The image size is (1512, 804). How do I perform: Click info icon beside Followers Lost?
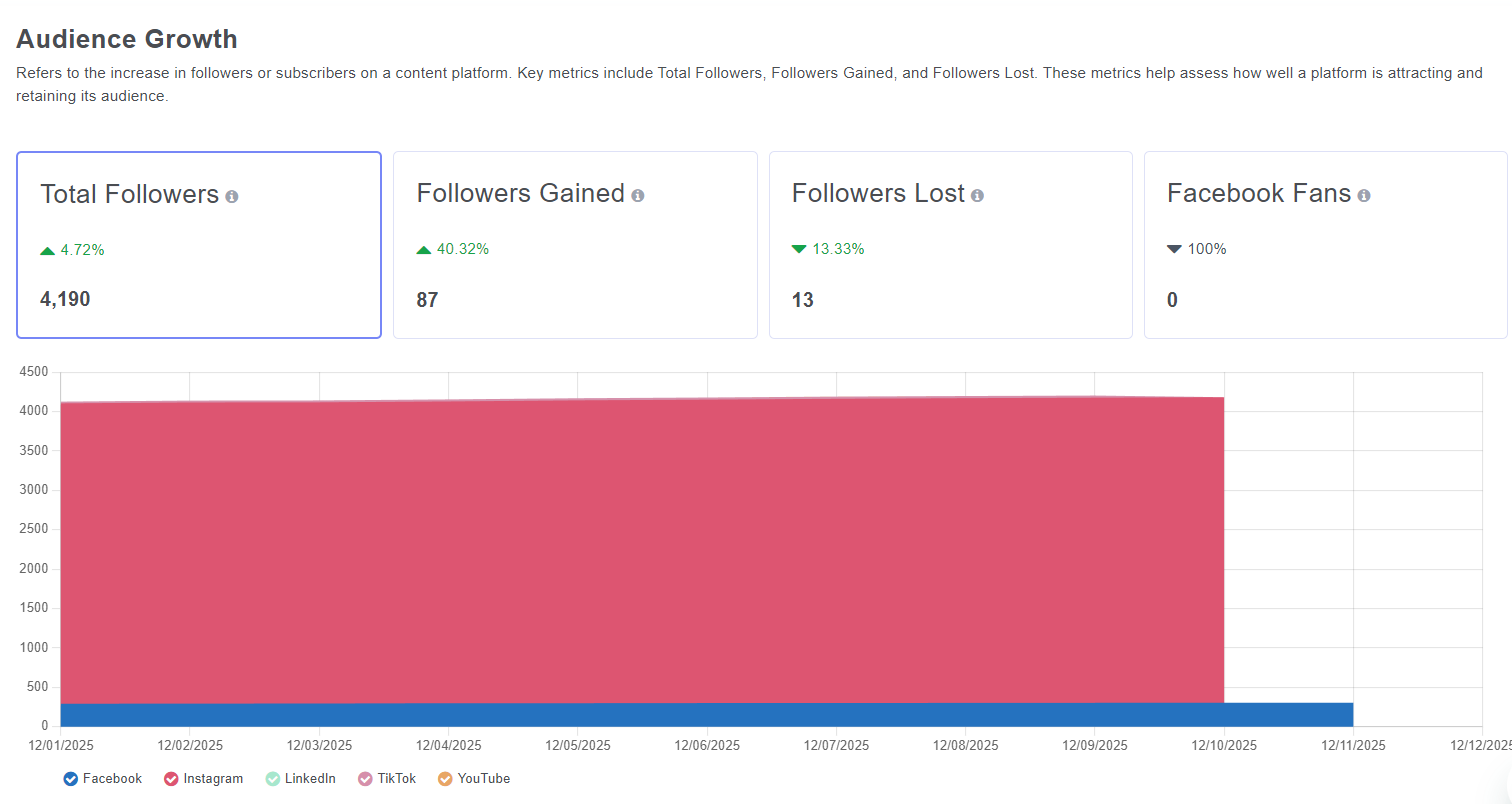pos(977,196)
